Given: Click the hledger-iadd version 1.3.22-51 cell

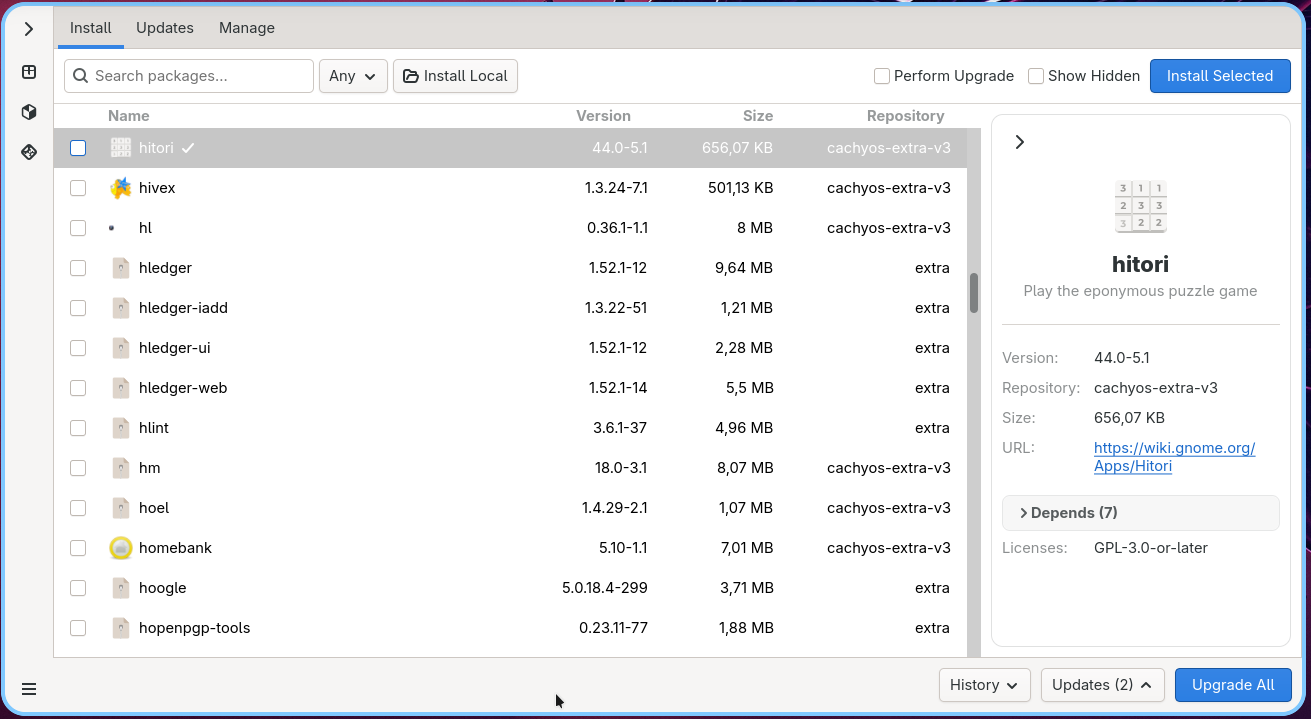Looking at the screenshot, I should 616,308.
